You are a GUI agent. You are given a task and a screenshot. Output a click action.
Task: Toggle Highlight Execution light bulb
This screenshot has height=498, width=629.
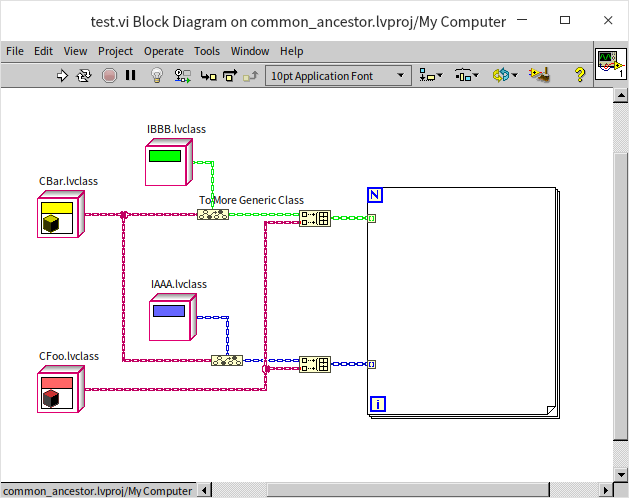tap(157, 75)
